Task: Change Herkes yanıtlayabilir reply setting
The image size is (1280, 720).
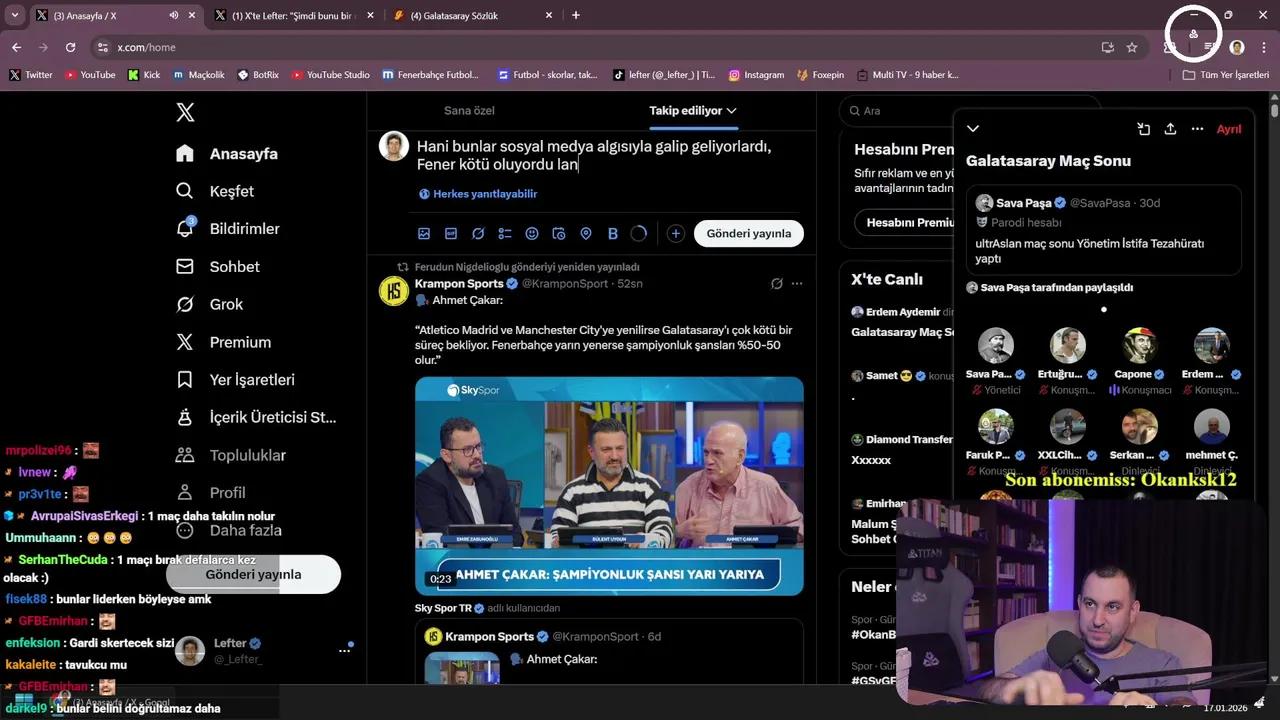Action: click(x=478, y=194)
